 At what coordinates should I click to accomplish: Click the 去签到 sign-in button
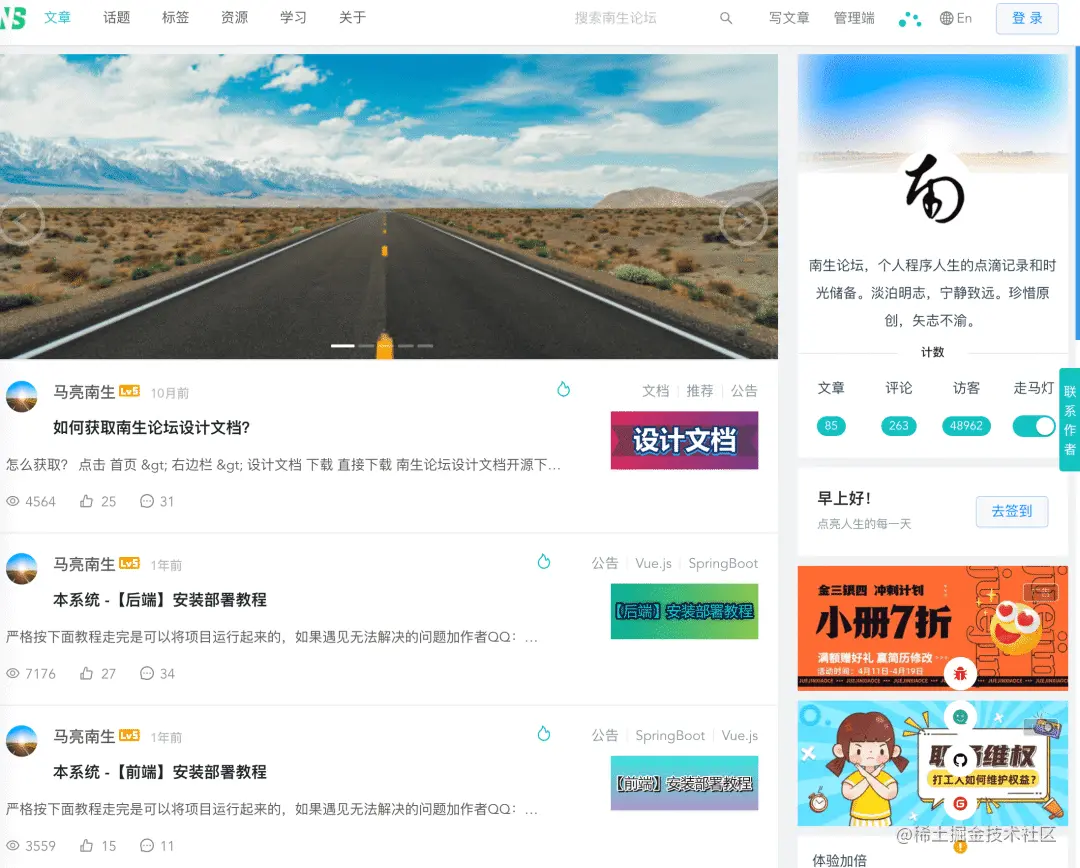(1011, 511)
